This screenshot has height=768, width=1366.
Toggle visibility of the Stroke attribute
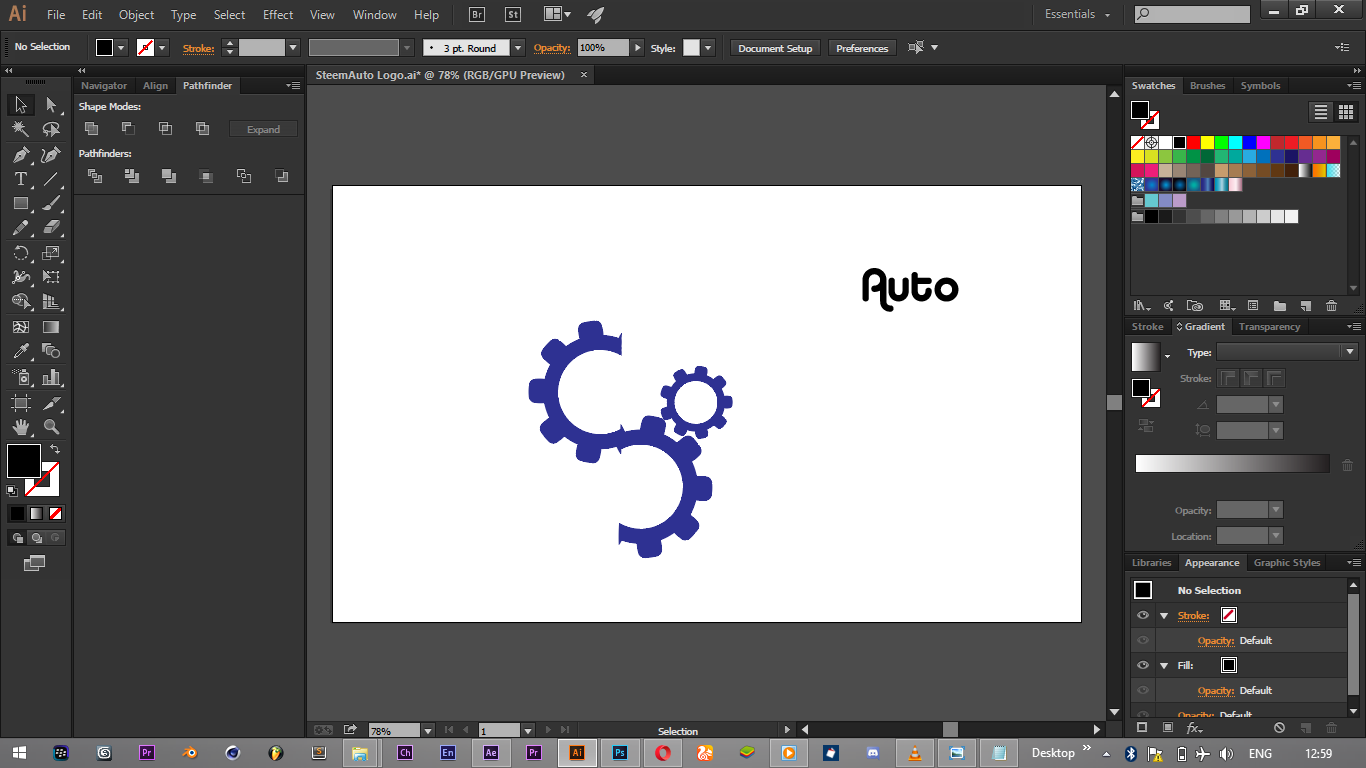coord(1143,615)
